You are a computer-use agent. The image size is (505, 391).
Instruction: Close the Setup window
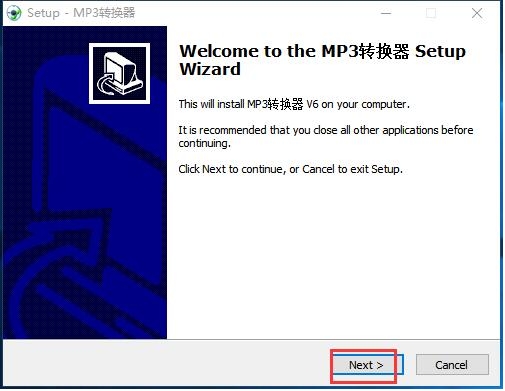click(x=477, y=13)
